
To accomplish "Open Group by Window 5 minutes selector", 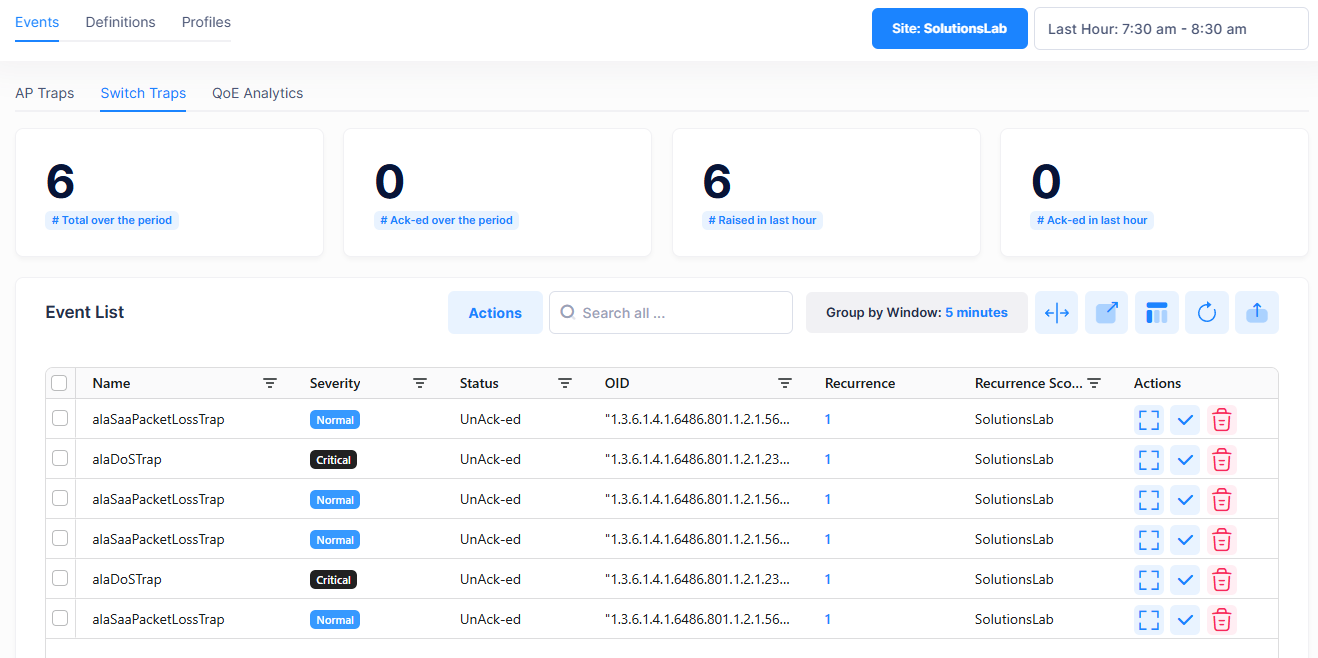I will coord(916,313).
